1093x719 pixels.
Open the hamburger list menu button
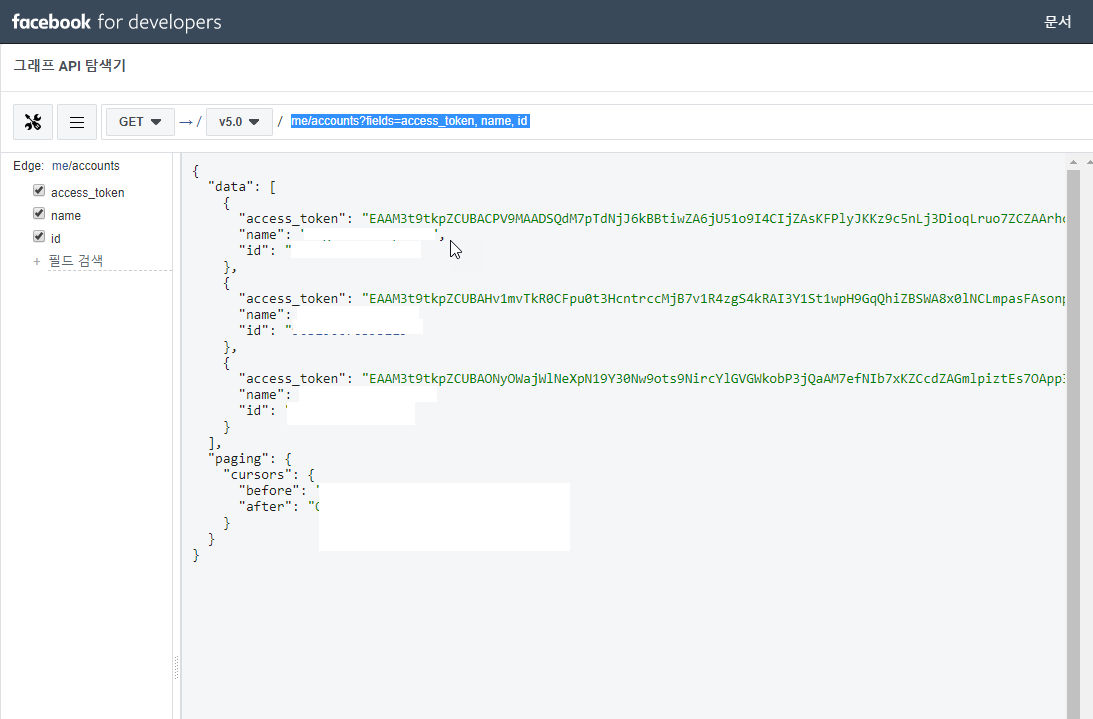coord(77,122)
